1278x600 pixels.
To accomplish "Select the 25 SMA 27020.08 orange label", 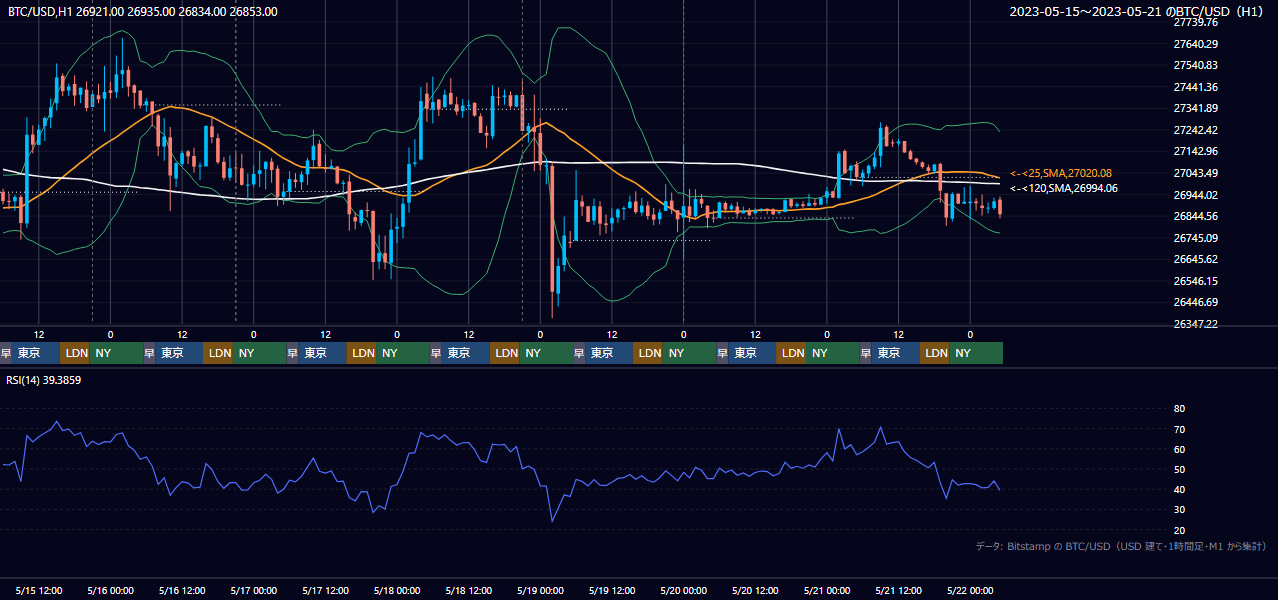I will coord(1061,173).
